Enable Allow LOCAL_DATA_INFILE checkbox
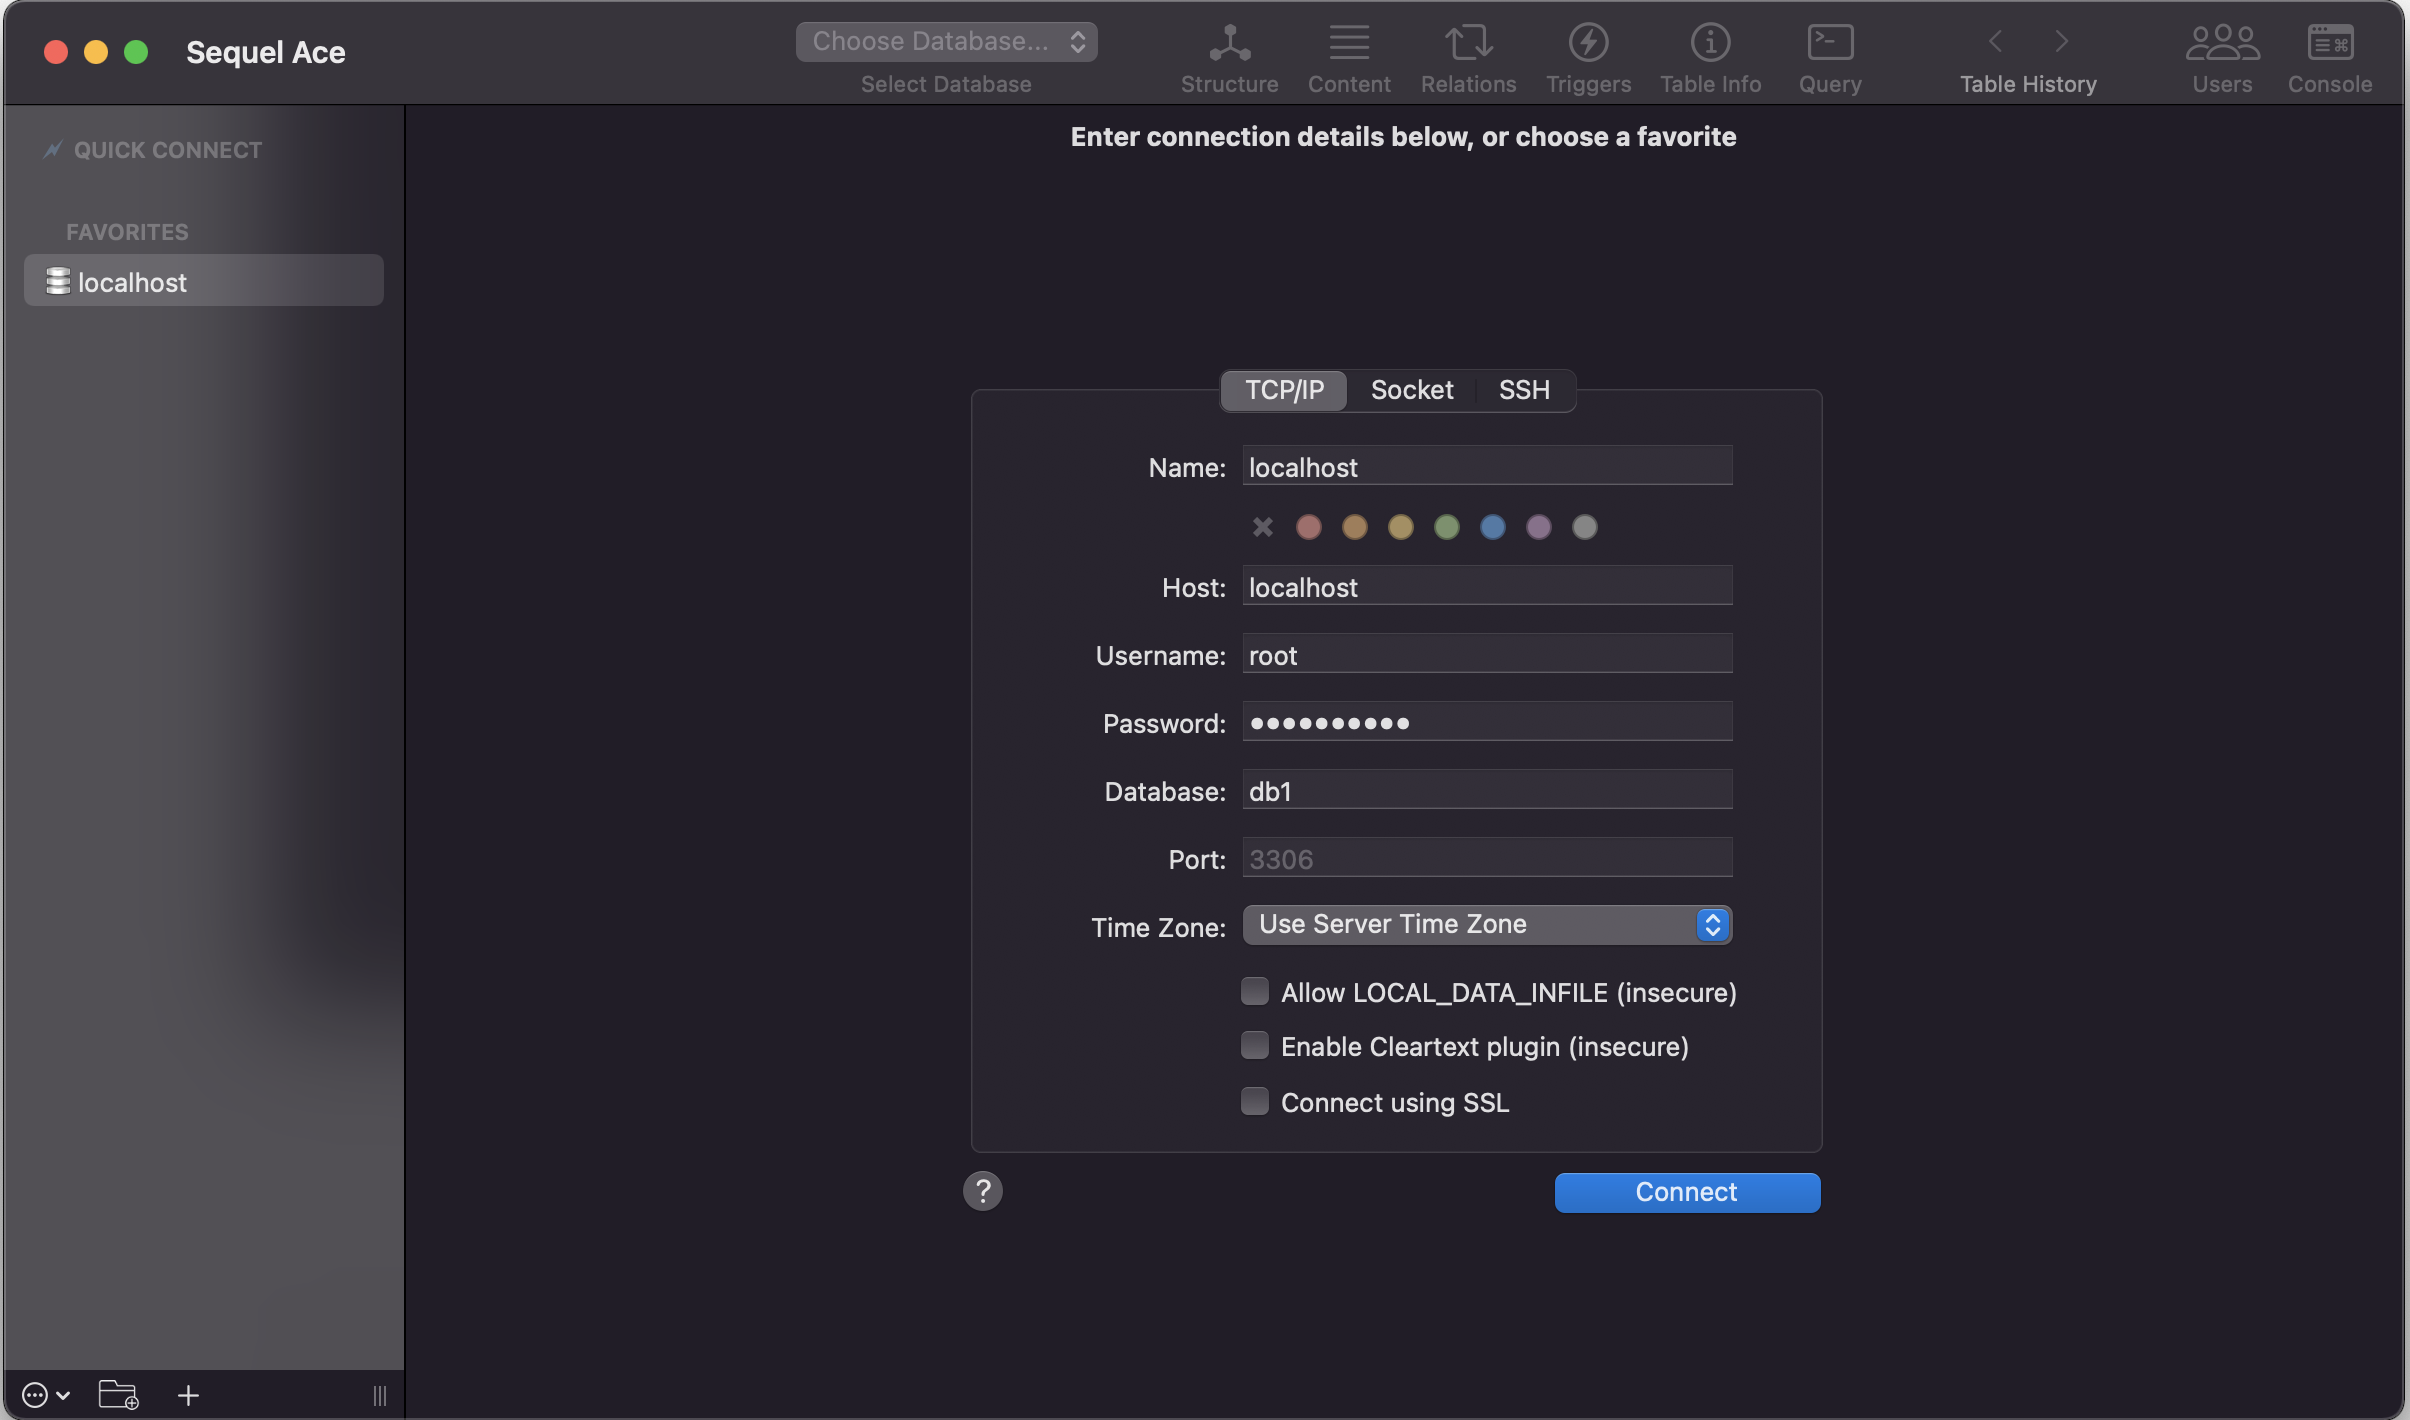 click(1254, 991)
